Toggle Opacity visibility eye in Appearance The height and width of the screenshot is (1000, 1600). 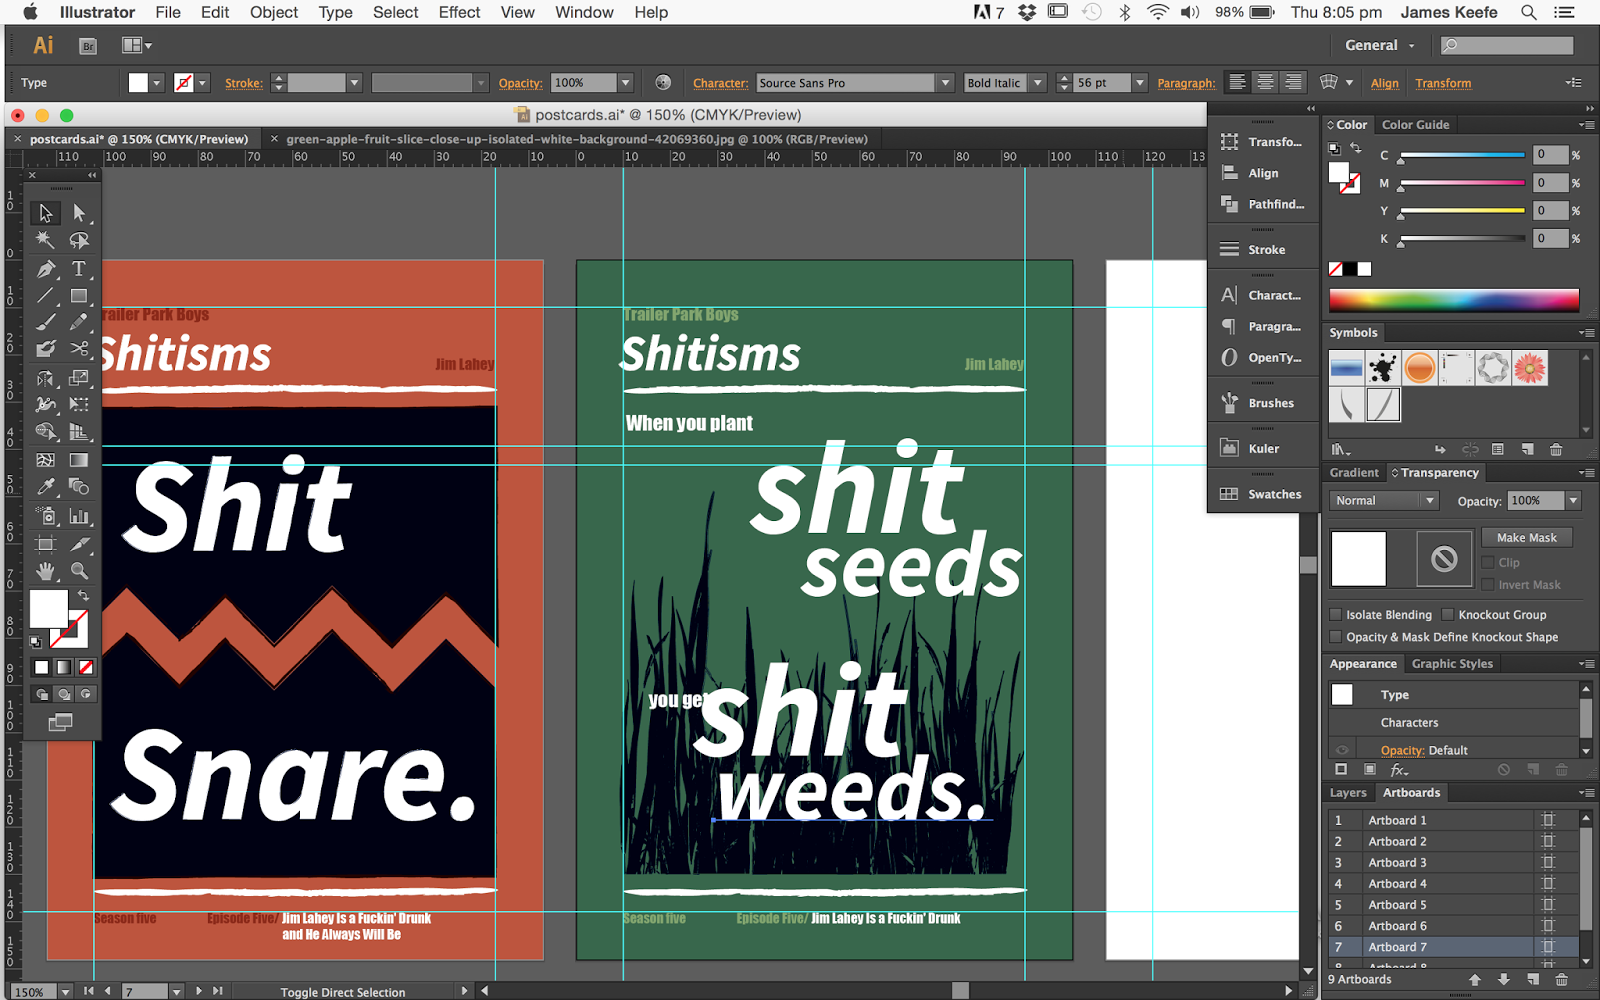[1342, 750]
